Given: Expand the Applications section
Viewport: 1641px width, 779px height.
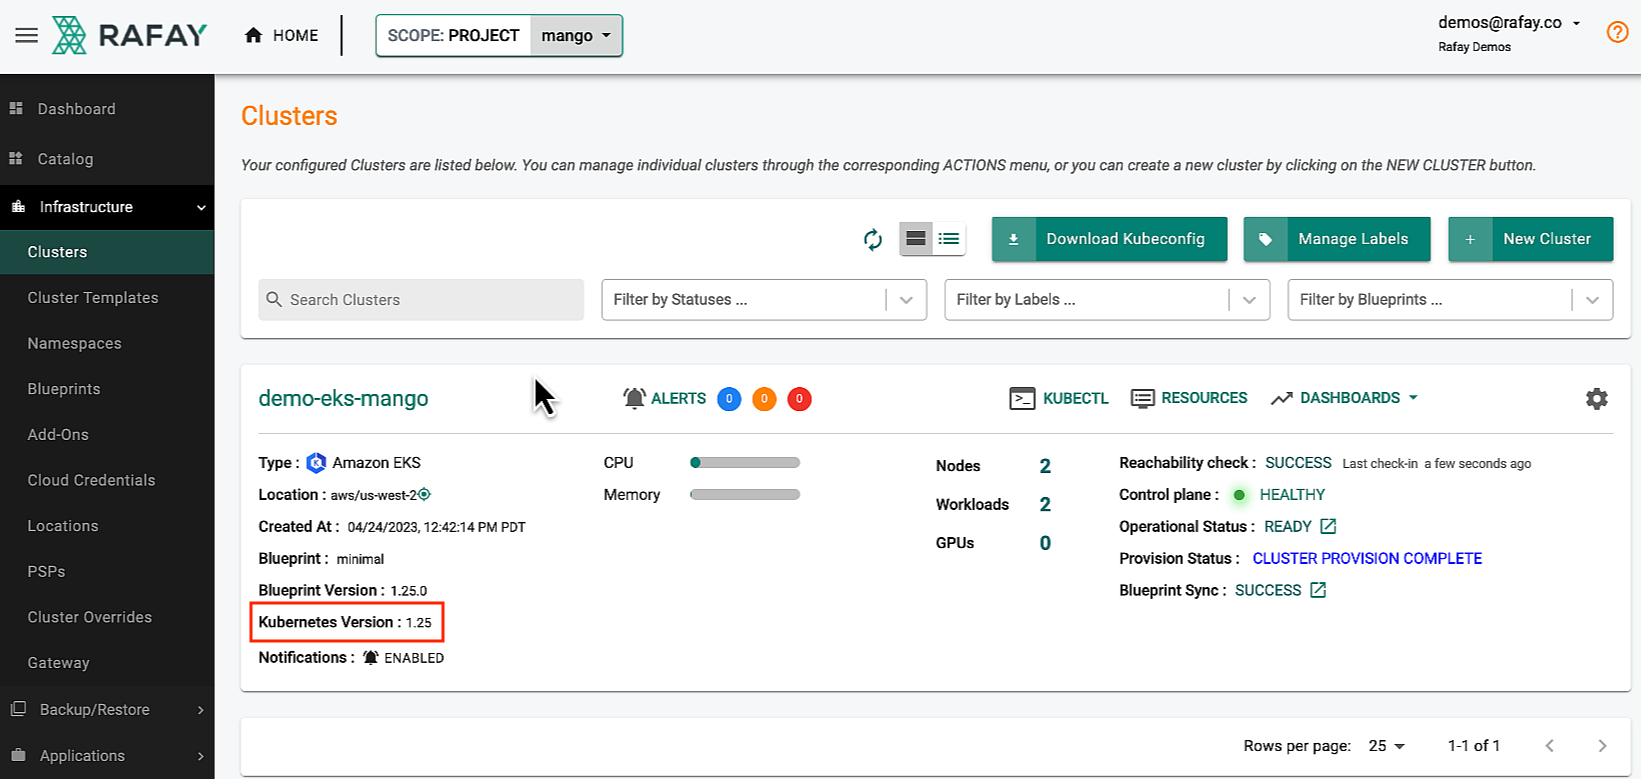Looking at the screenshot, I should 107,756.
